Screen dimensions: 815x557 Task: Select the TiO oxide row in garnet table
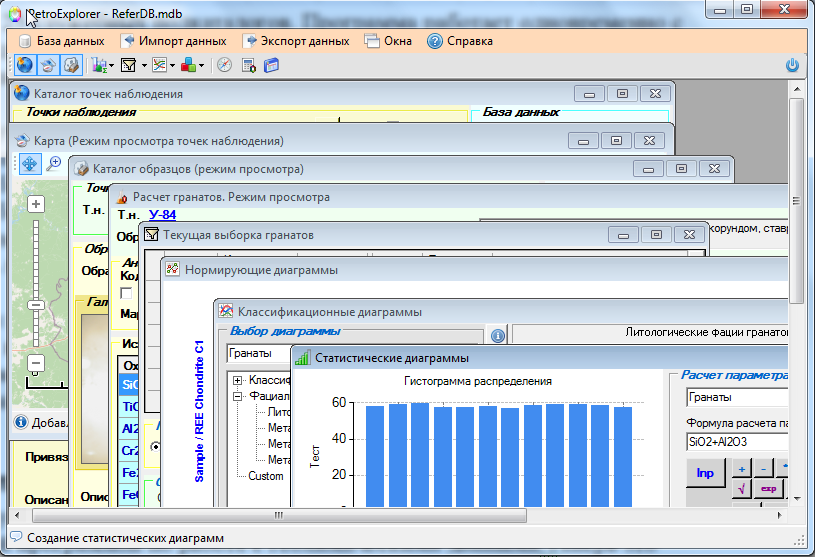[x=129, y=407]
